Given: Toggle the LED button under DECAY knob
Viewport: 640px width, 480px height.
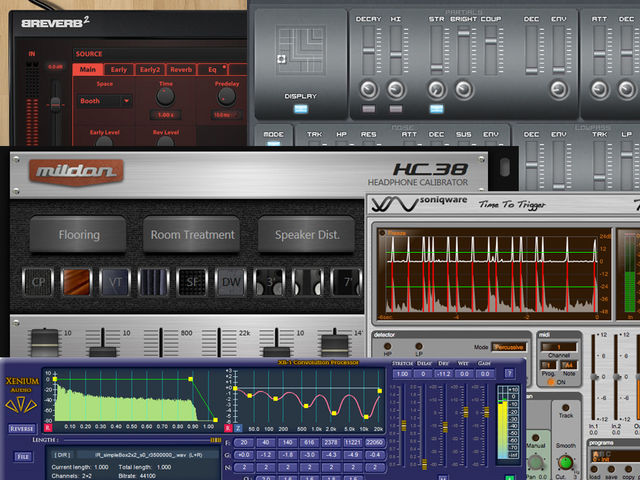Looking at the screenshot, I should pyautogui.click(x=369, y=109).
